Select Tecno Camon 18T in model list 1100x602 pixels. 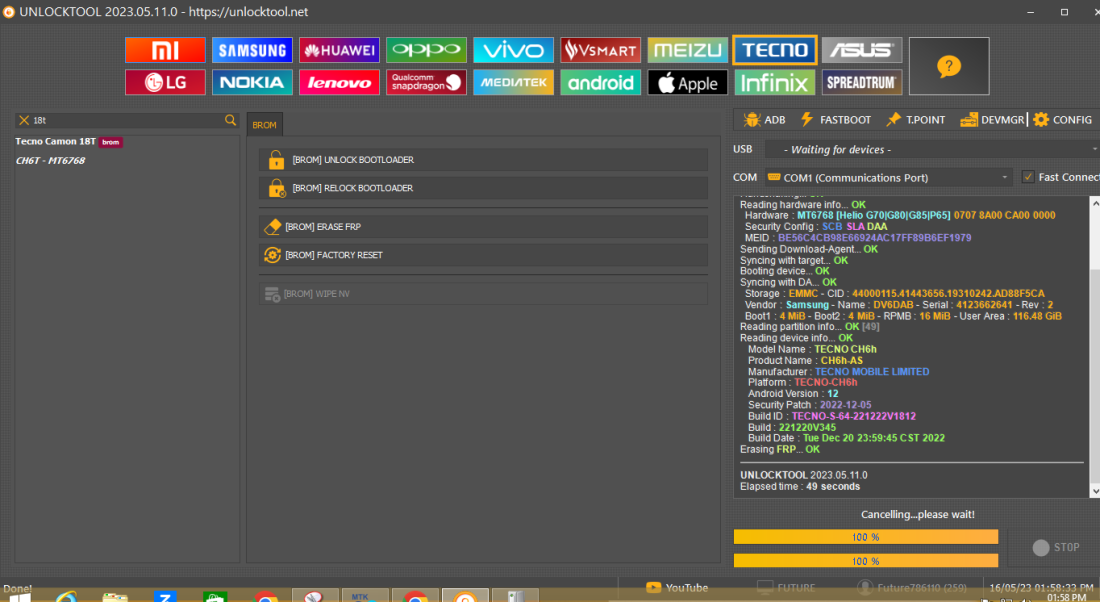point(69,142)
